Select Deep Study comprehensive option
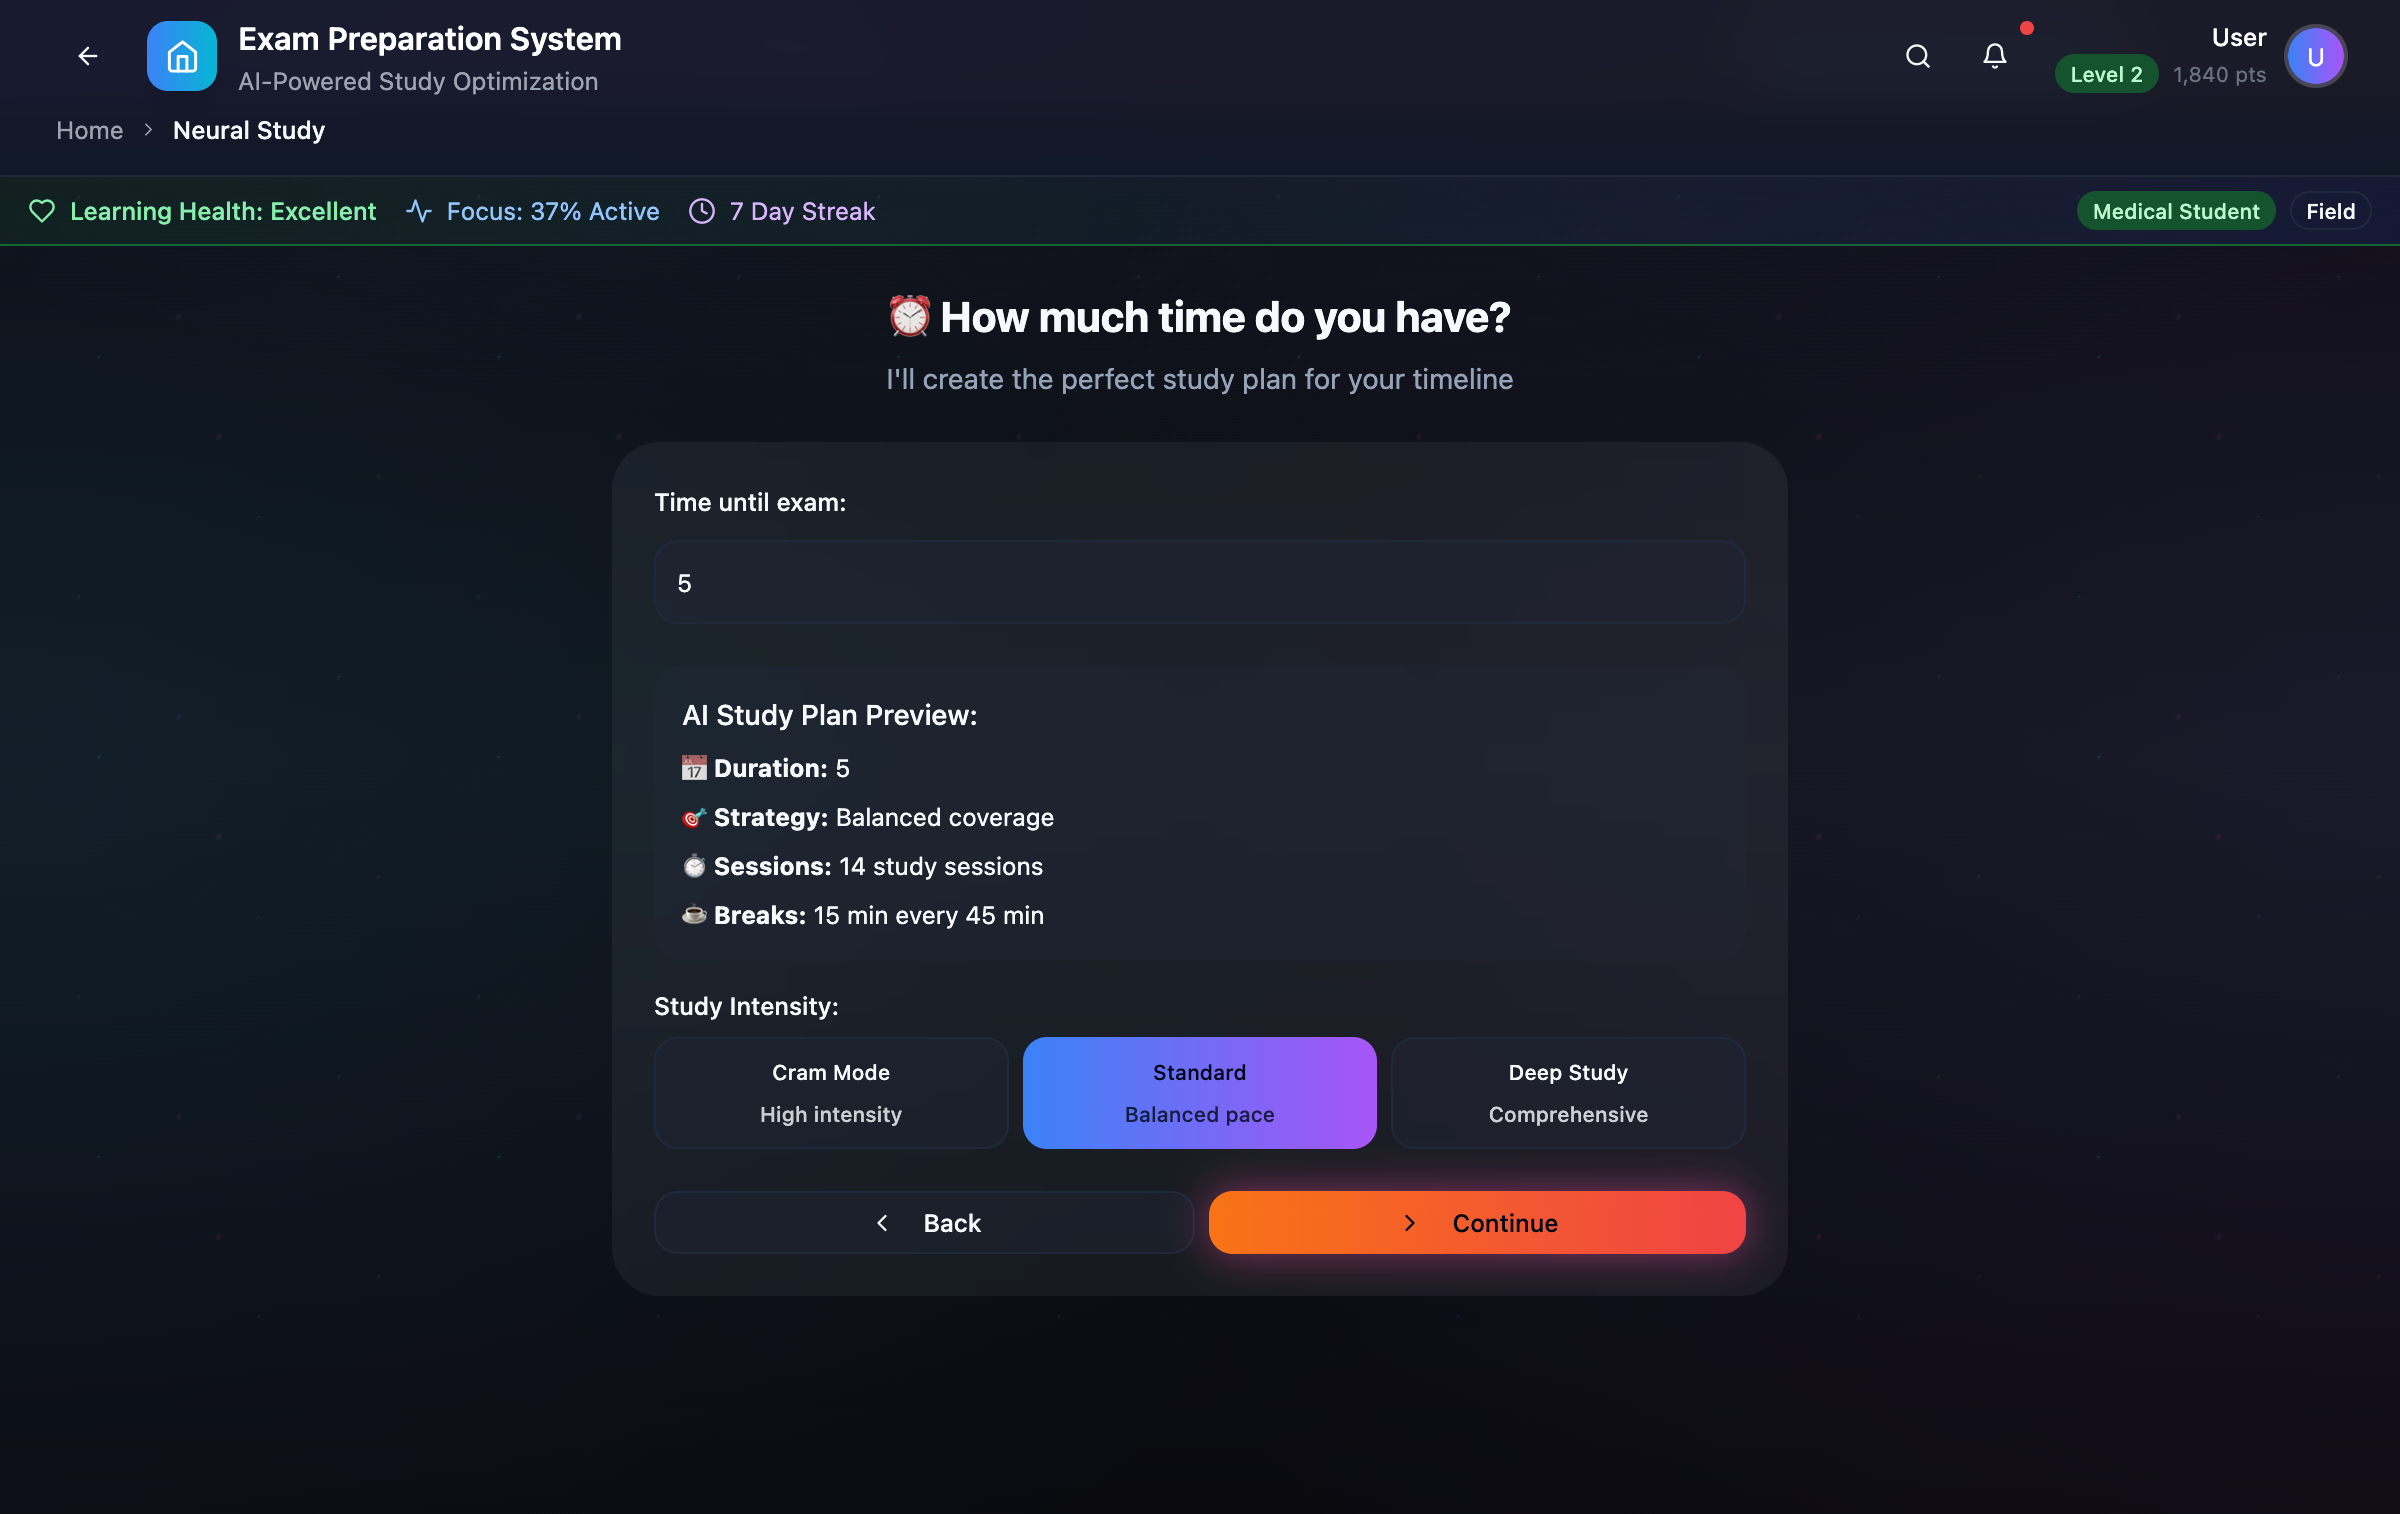 1567,1092
